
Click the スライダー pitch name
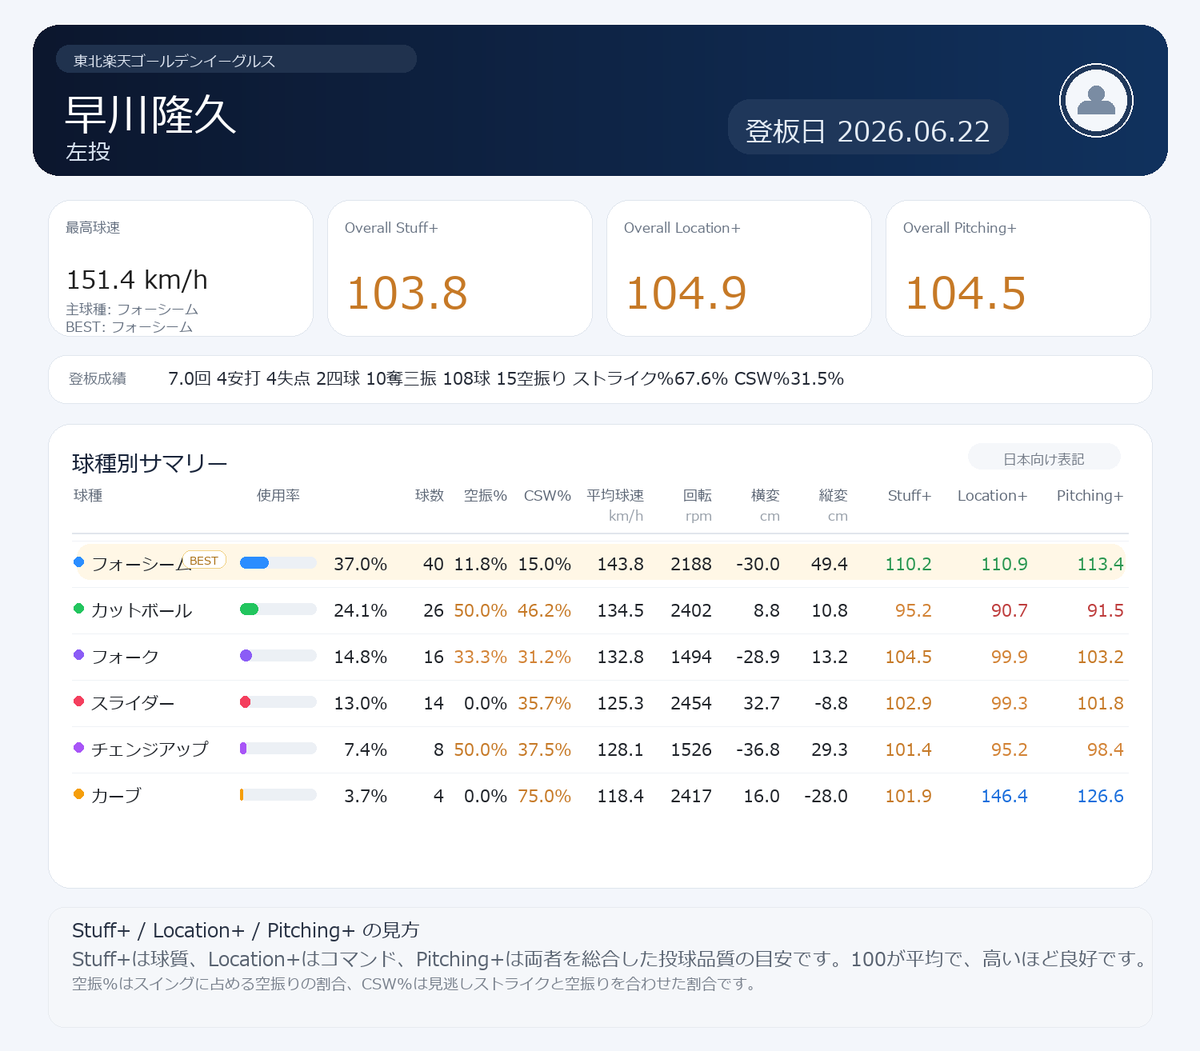click(133, 703)
